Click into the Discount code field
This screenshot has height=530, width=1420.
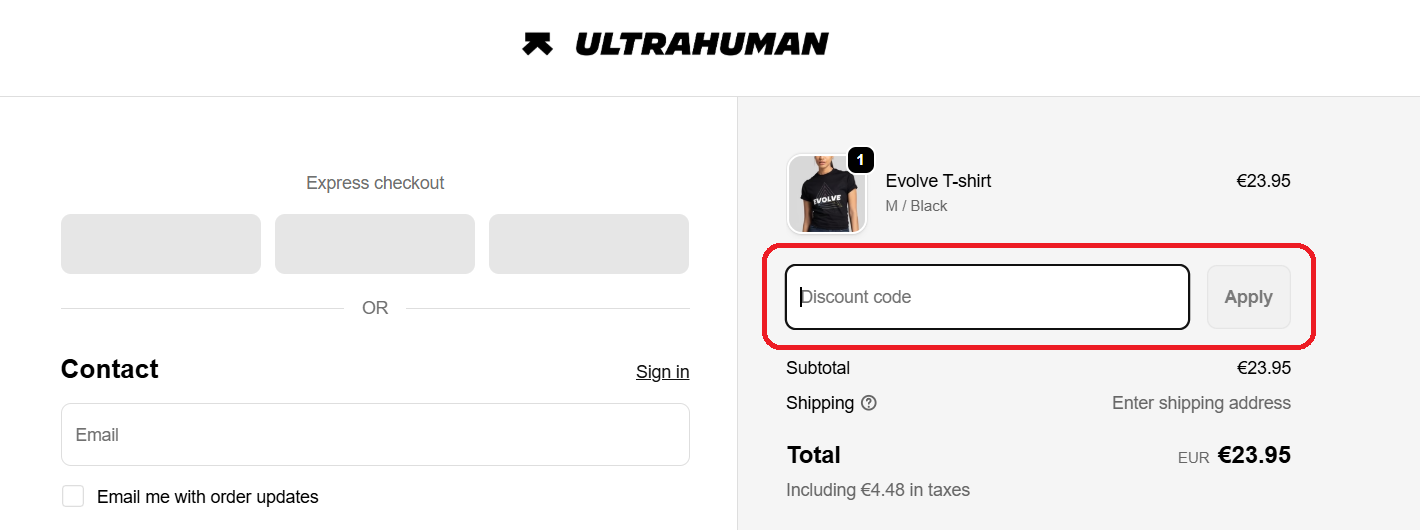click(x=987, y=297)
